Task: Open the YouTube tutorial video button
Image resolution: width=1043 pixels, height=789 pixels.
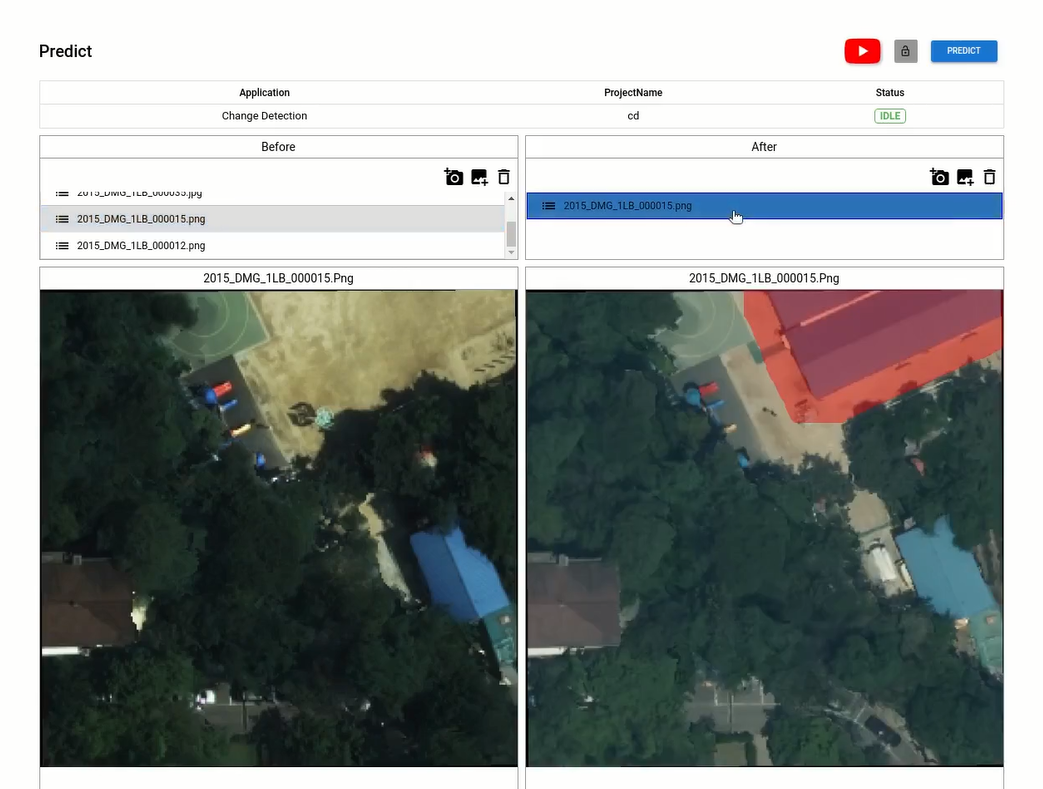Action: point(862,51)
